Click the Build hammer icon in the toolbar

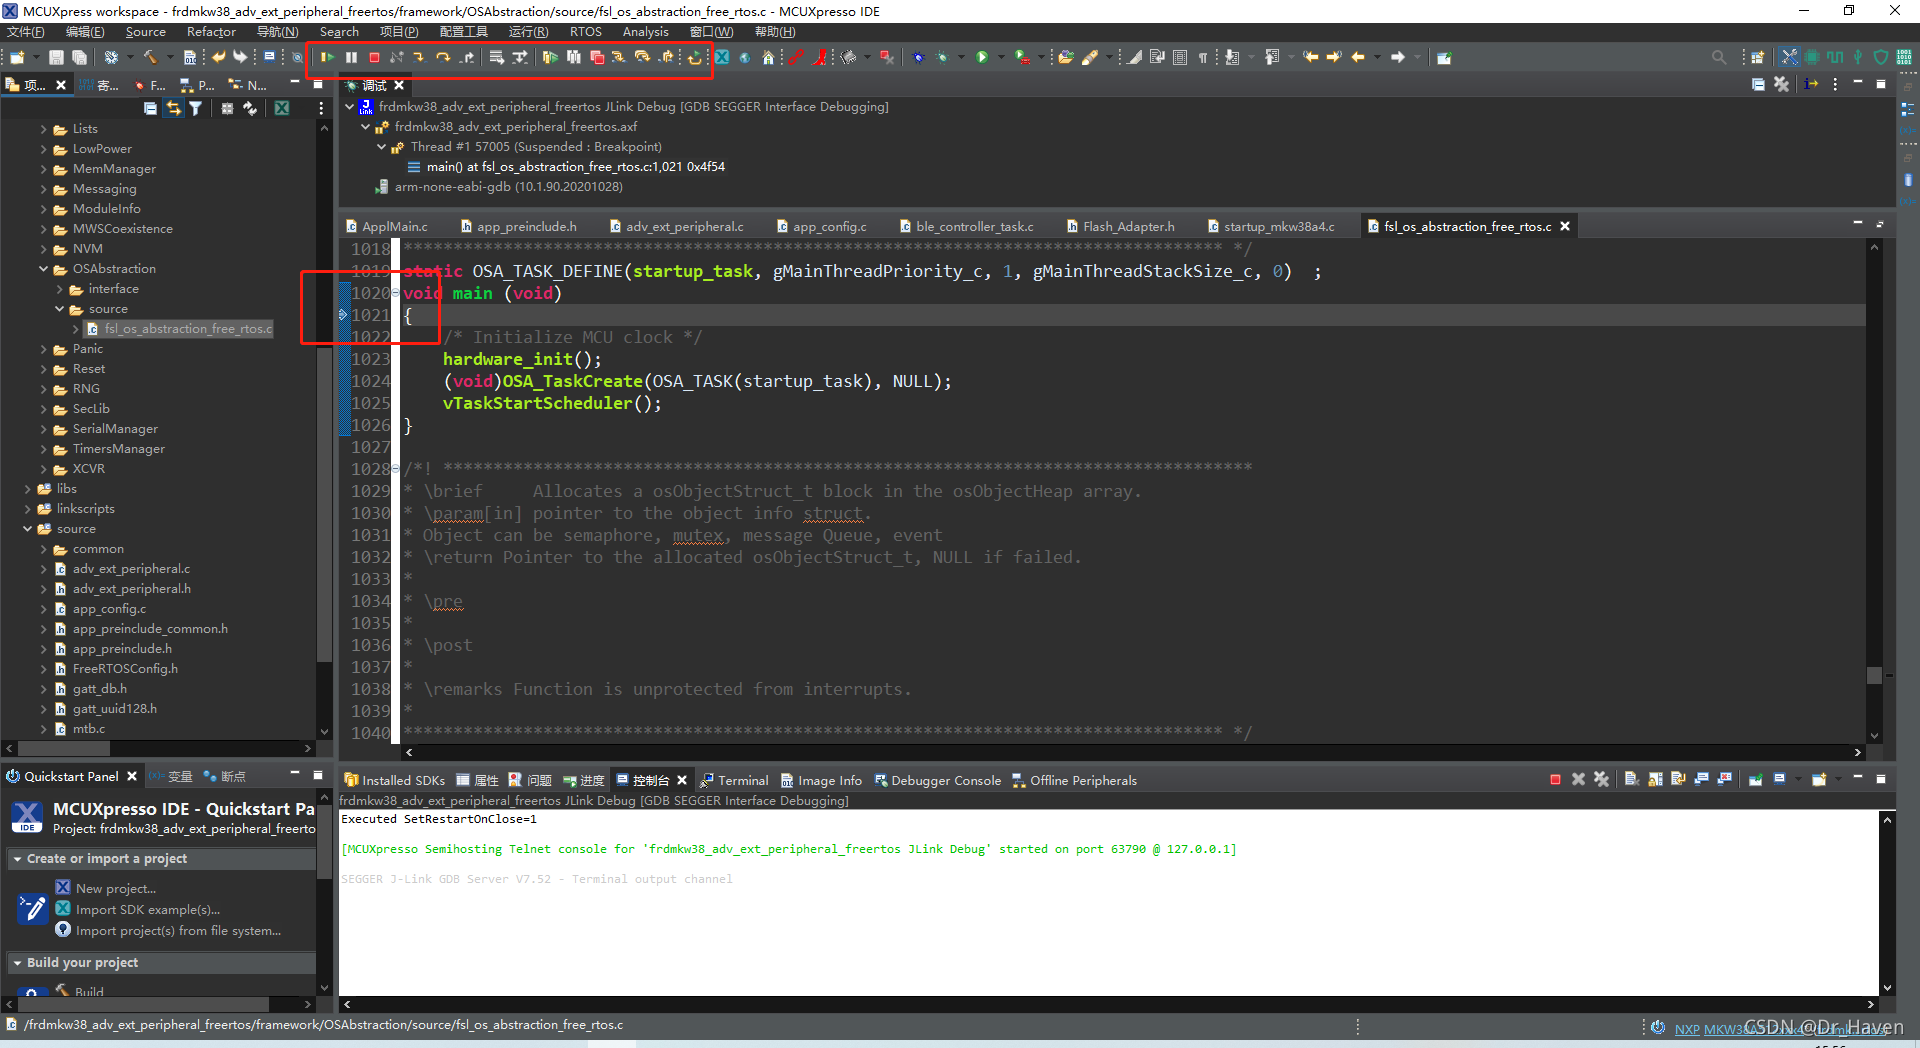(x=150, y=57)
